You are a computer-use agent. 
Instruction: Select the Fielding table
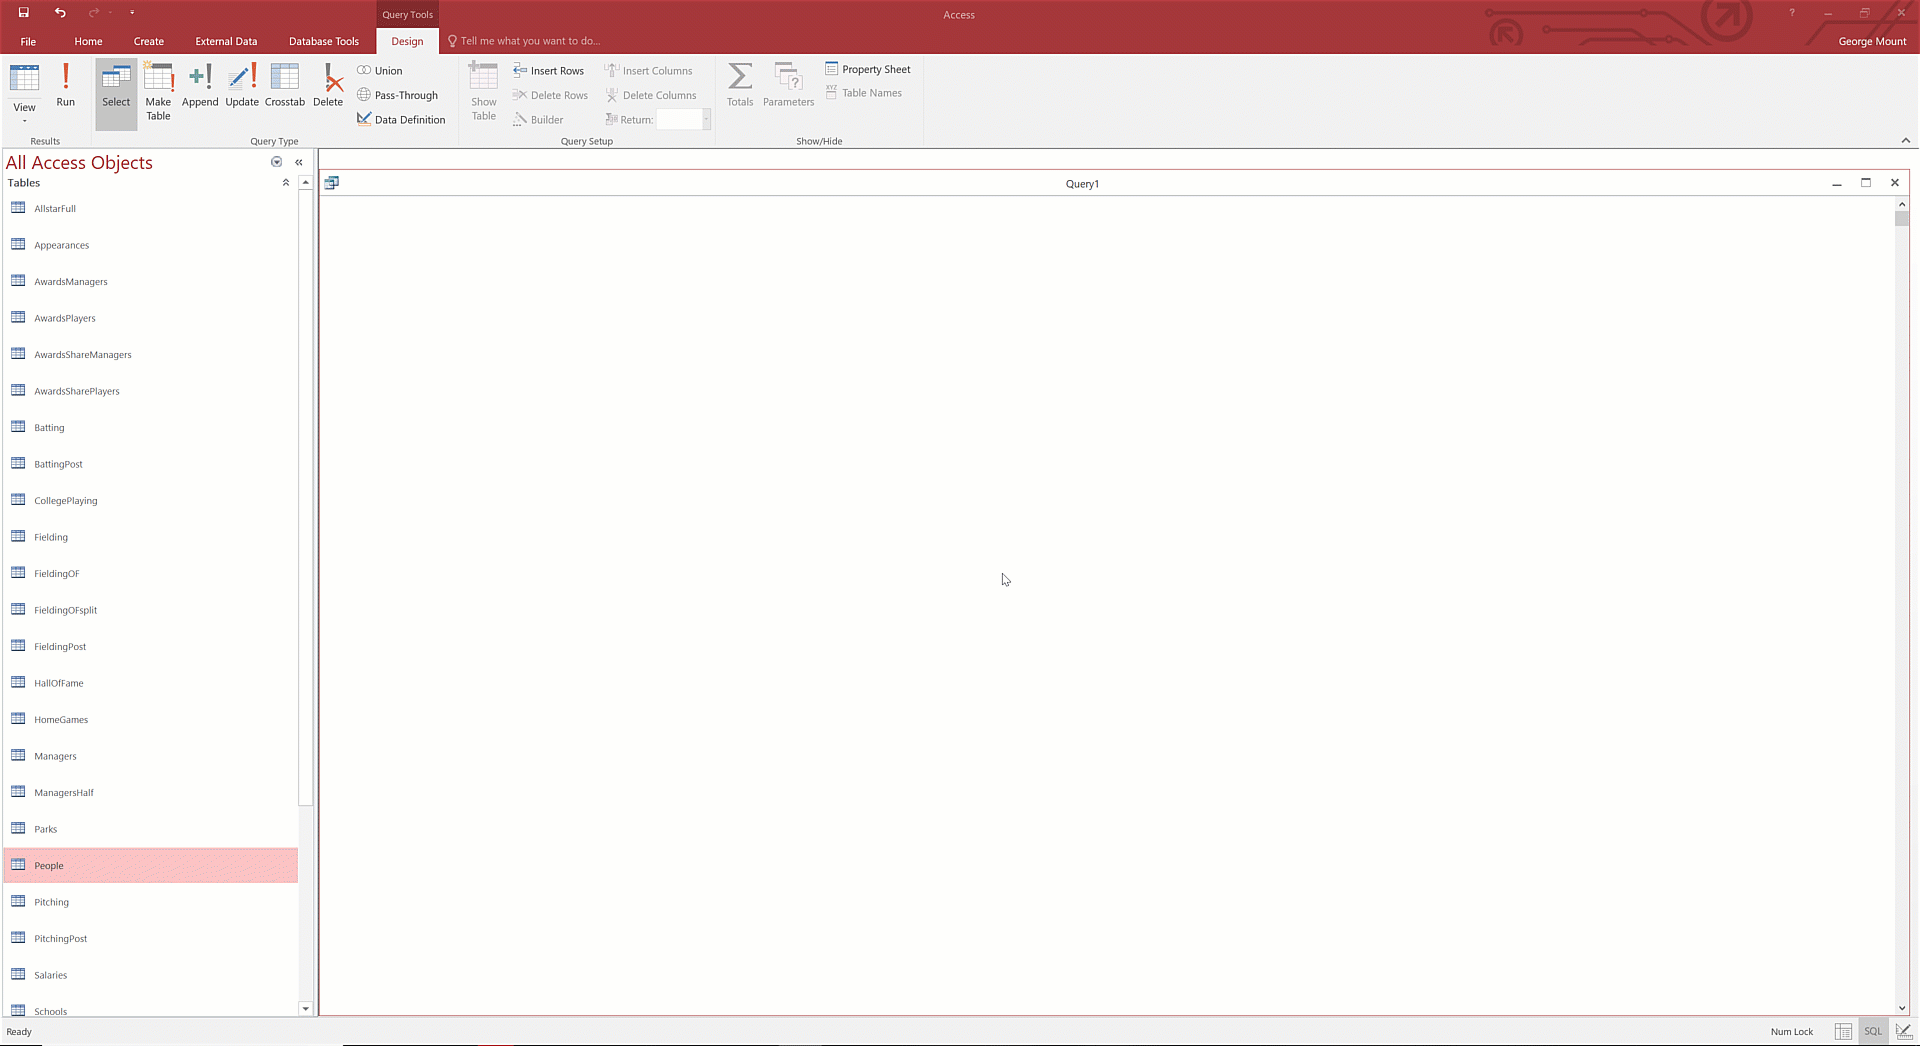pos(151,537)
